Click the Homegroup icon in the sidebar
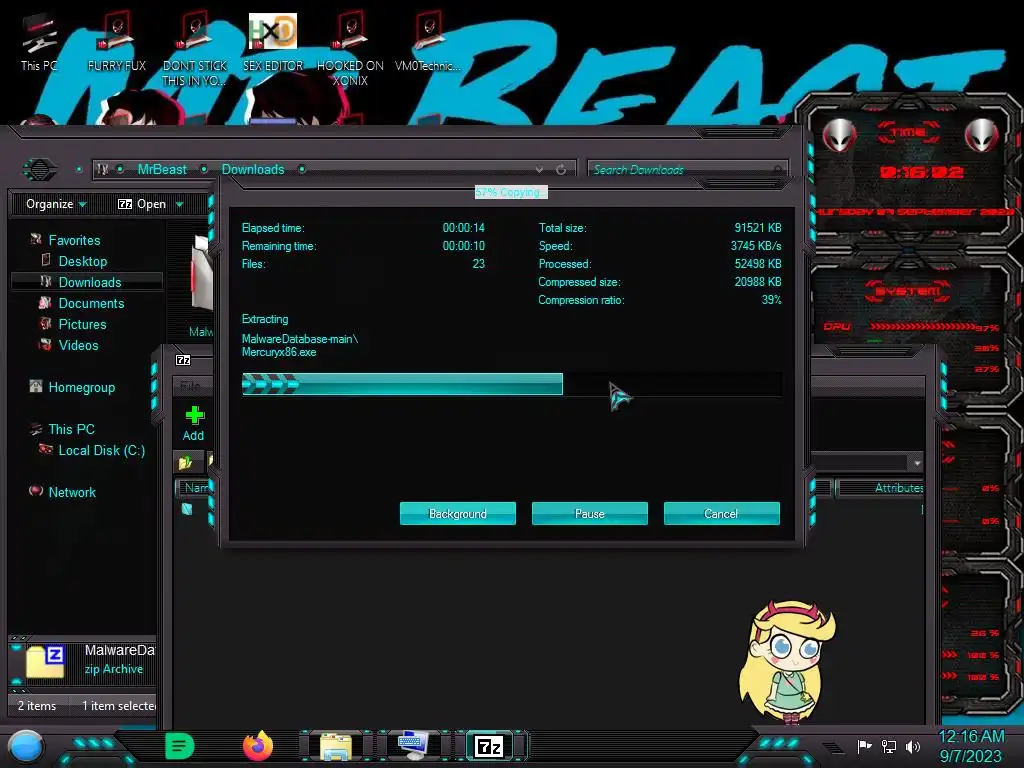 tap(36, 386)
